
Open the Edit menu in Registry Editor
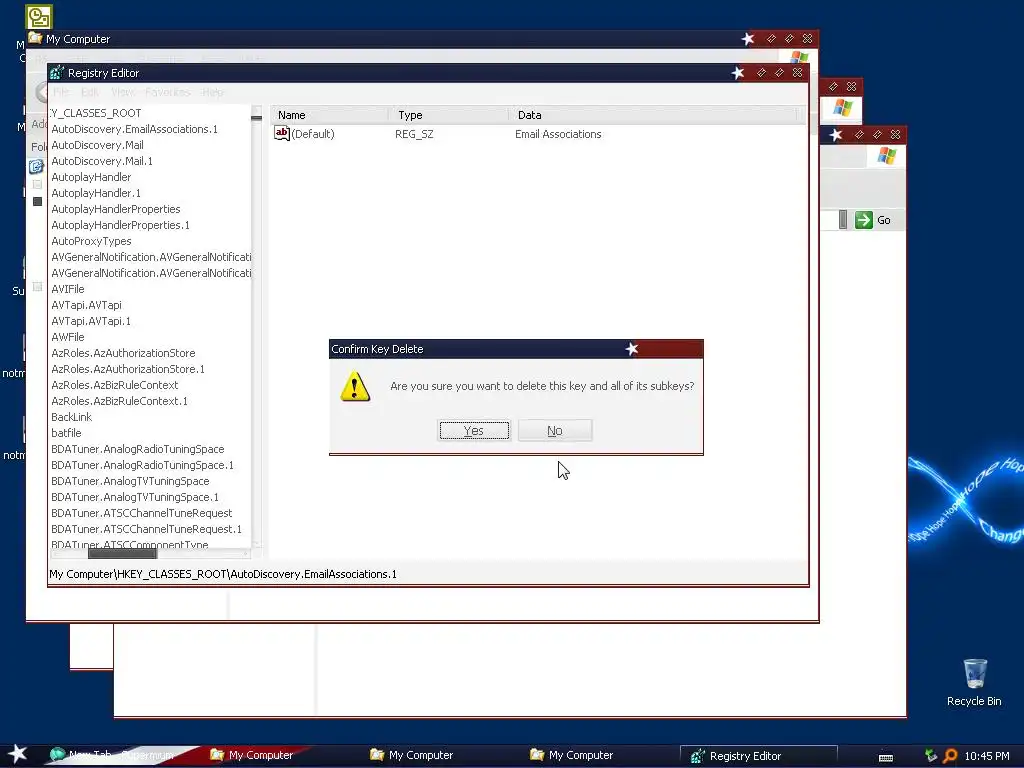click(x=89, y=92)
